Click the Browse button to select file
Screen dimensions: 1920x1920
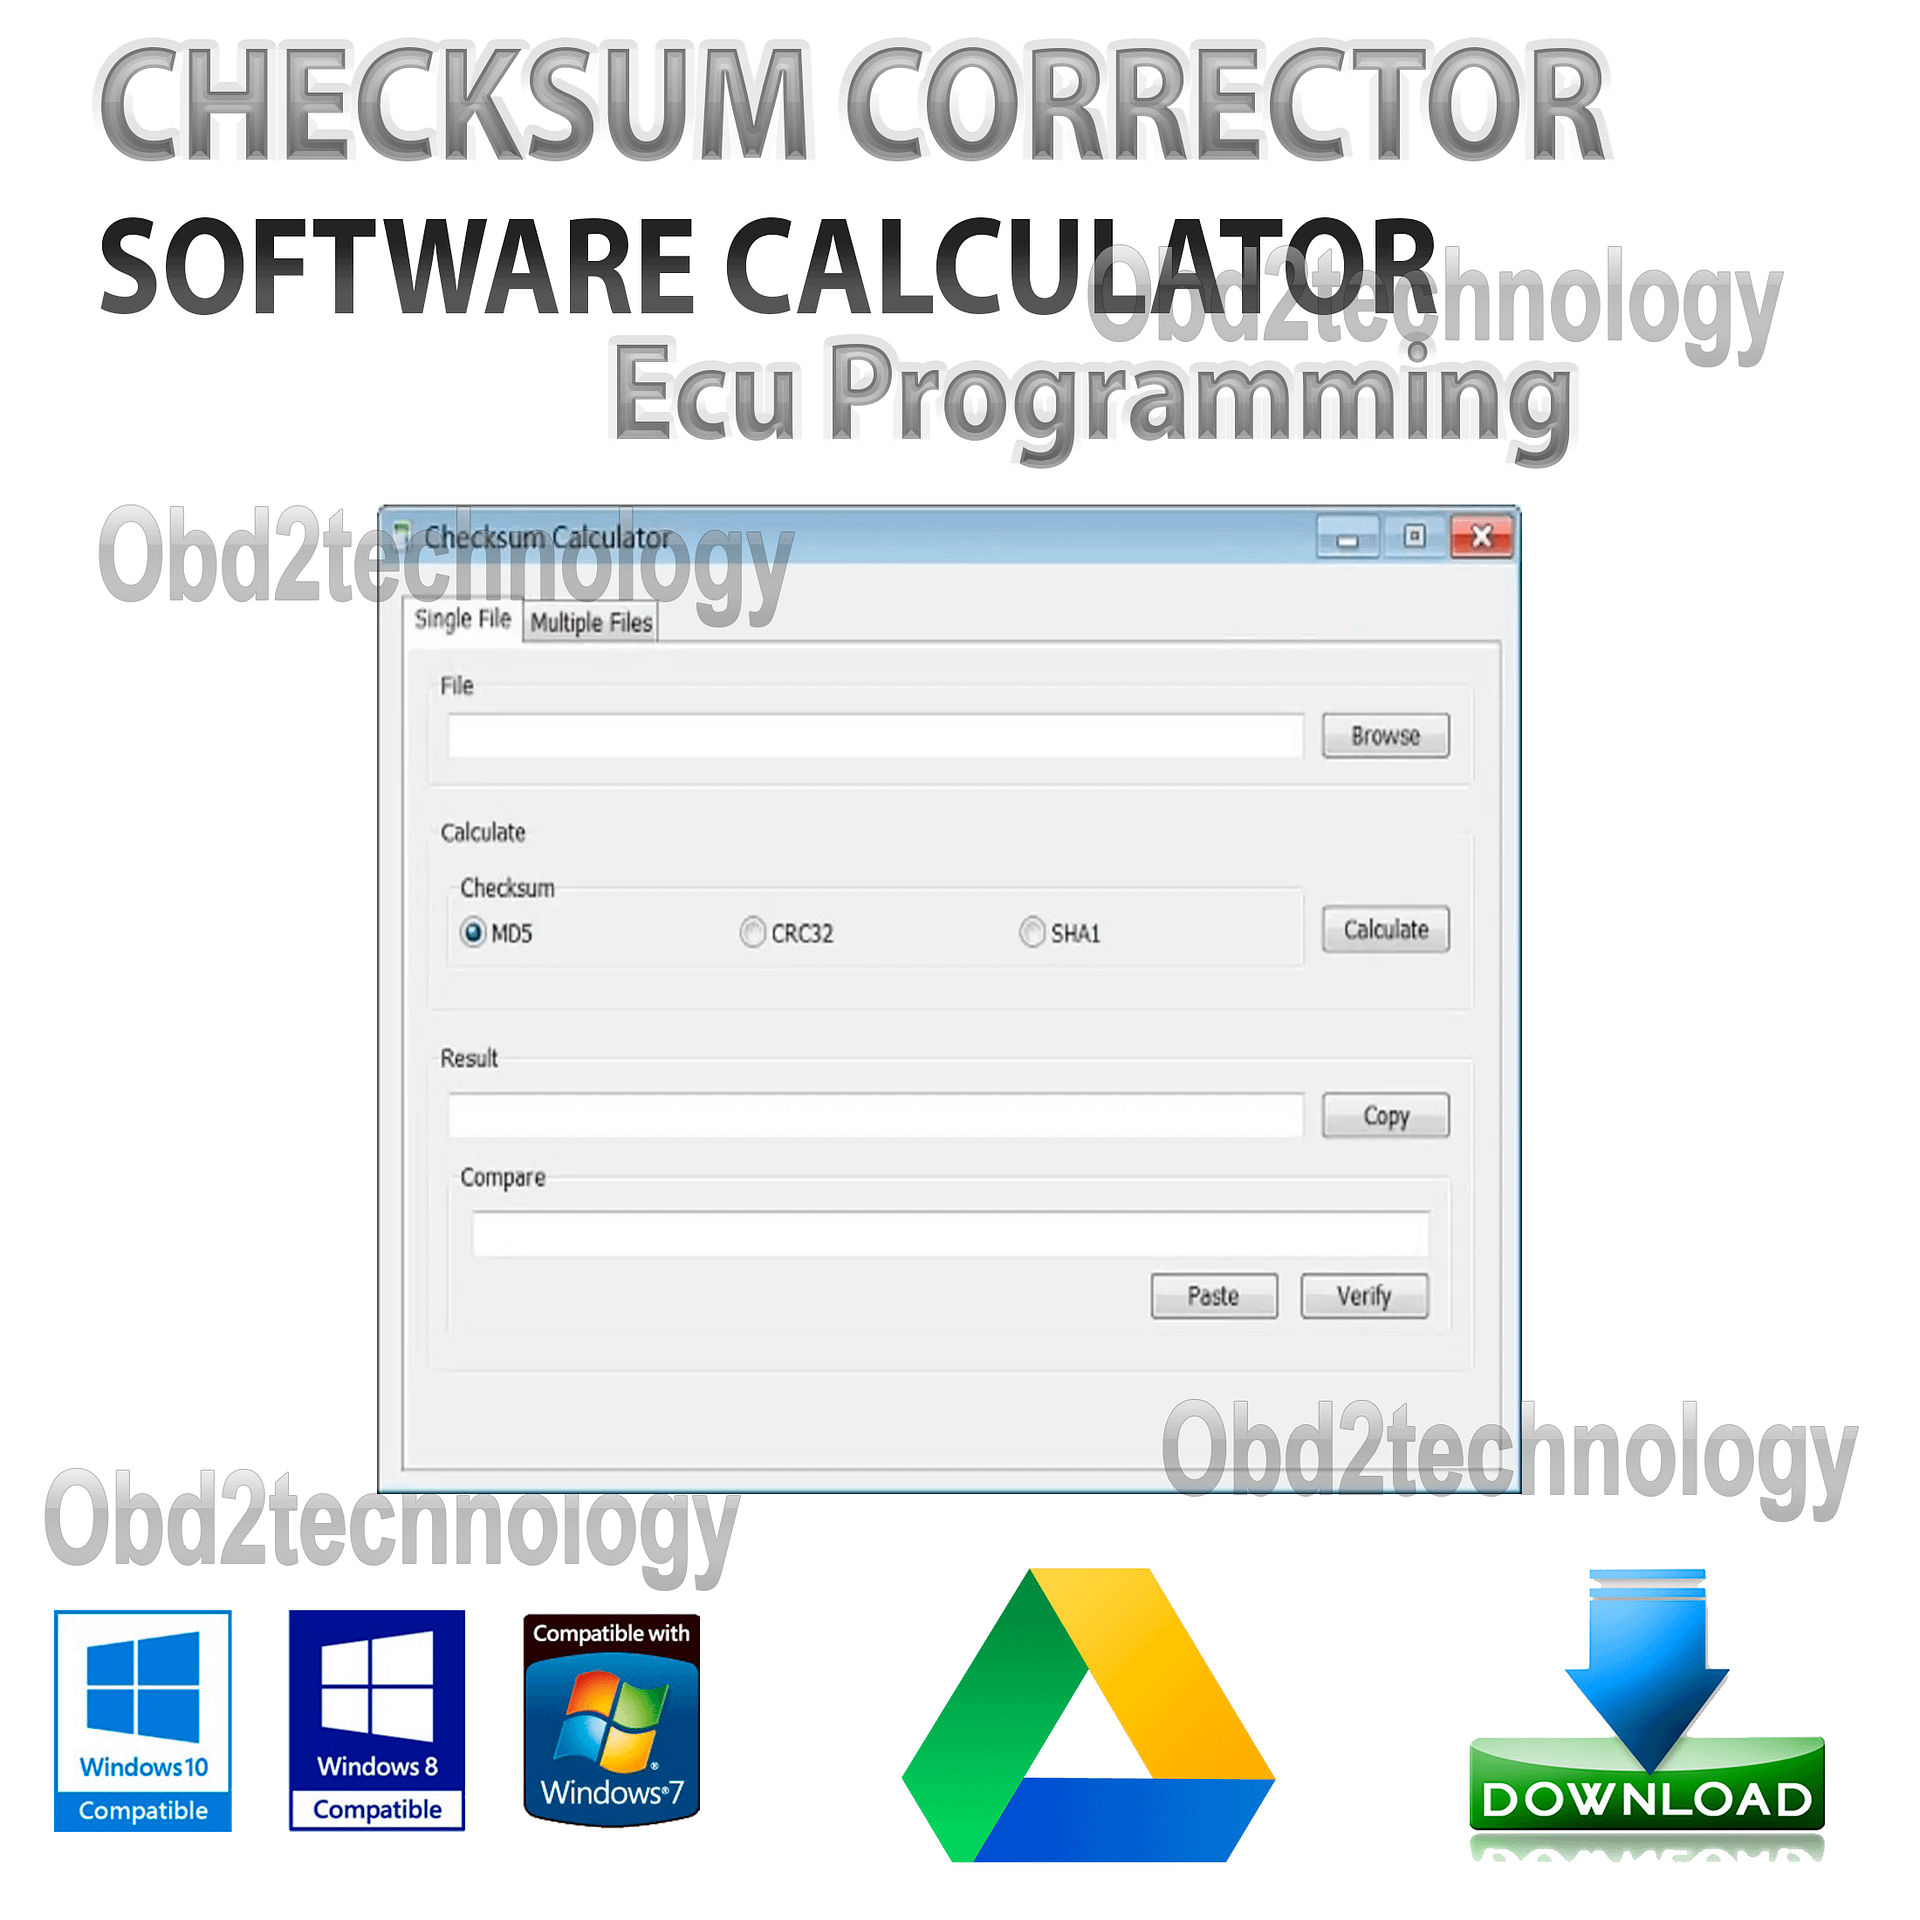(x=1389, y=733)
